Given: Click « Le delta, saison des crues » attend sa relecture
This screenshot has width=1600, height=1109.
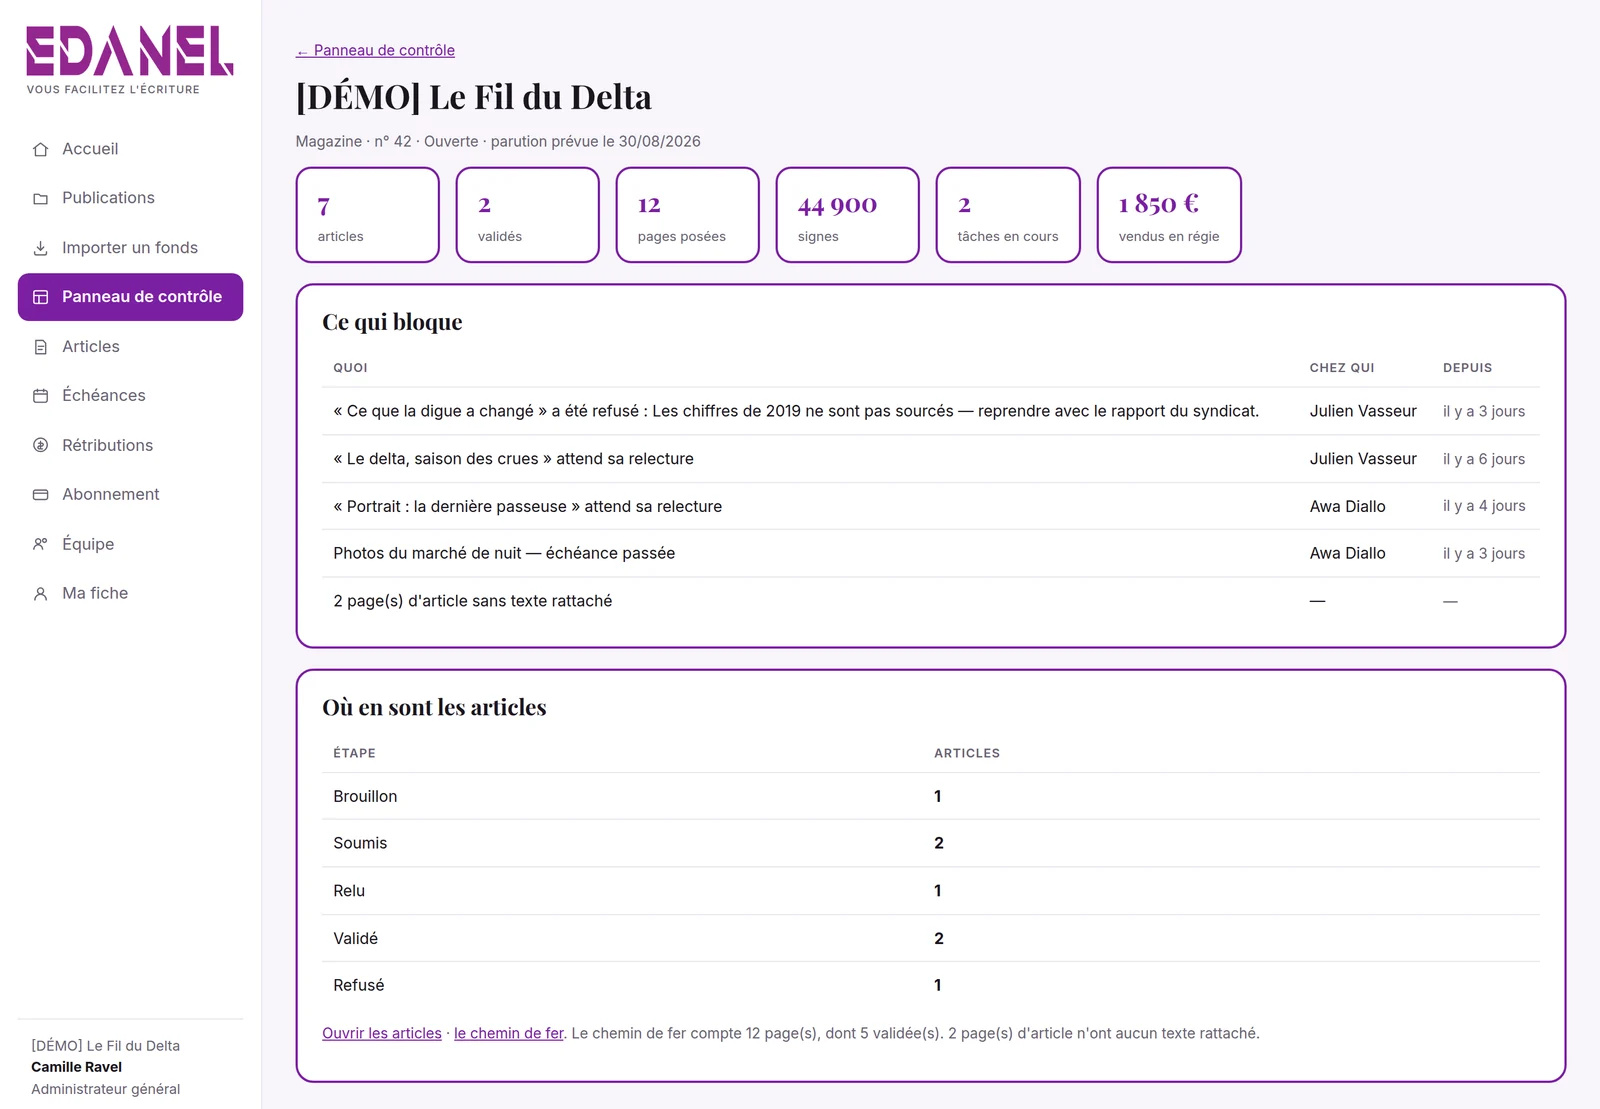Looking at the screenshot, I should tap(513, 459).
